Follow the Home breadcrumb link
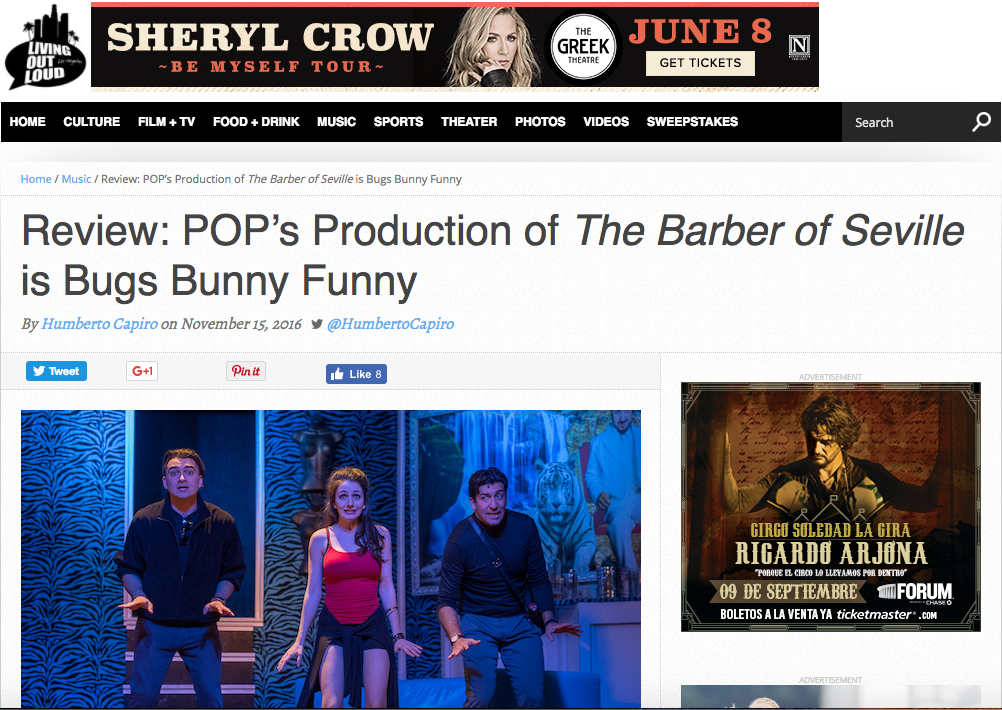Image resolution: width=1002 pixels, height=710 pixels. (x=36, y=179)
